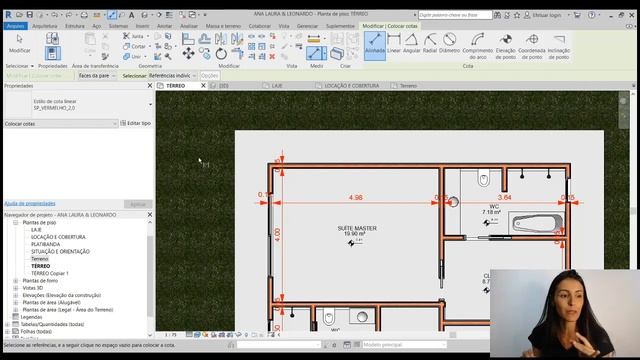Select the Alinhada dimension tool
The image size is (640, 360).
(x=375, y=46)
